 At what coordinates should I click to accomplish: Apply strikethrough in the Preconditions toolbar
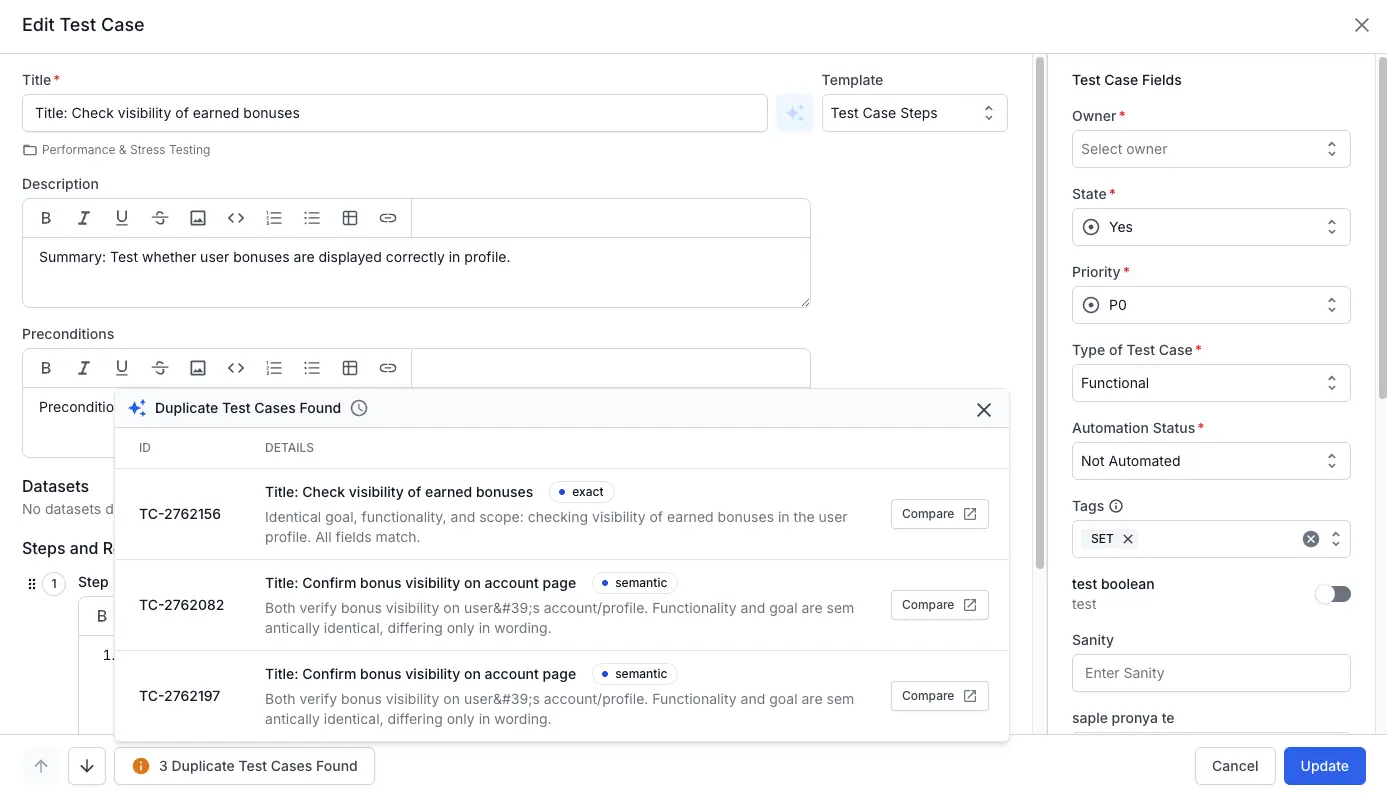pyautogui.click(x=160, y=367)
